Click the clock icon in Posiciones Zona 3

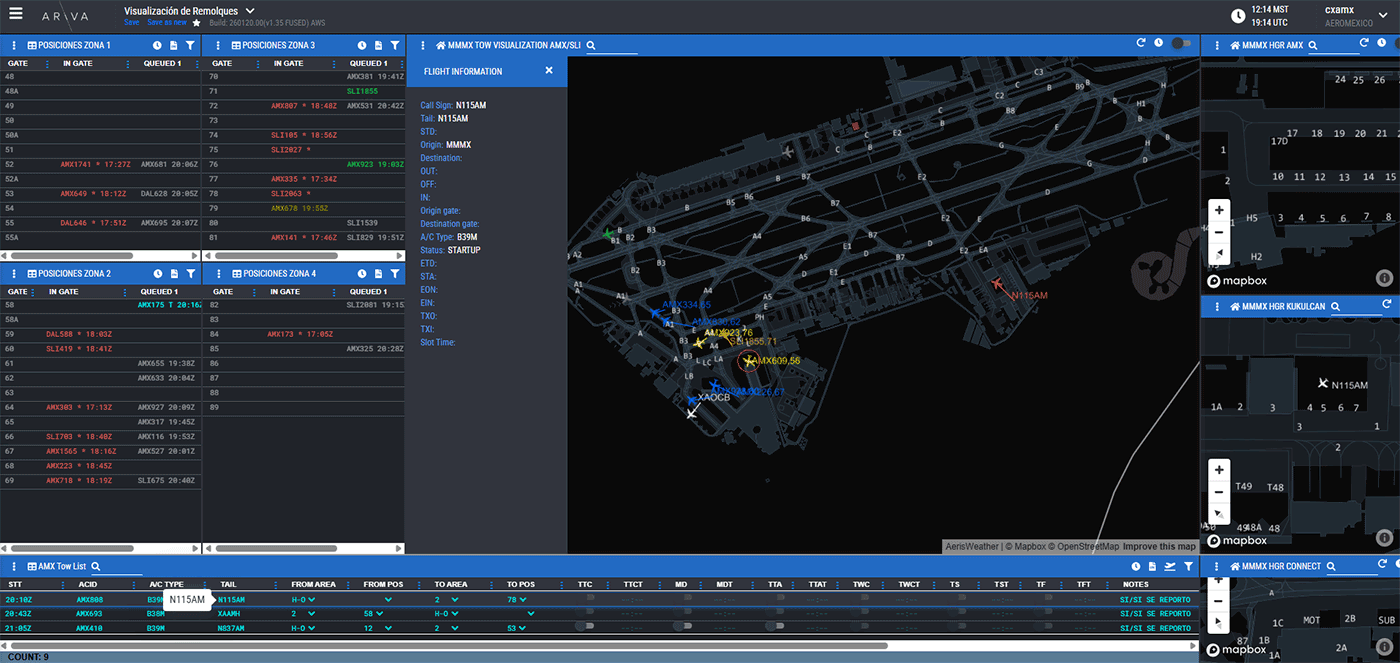click(x=363, y=46)
